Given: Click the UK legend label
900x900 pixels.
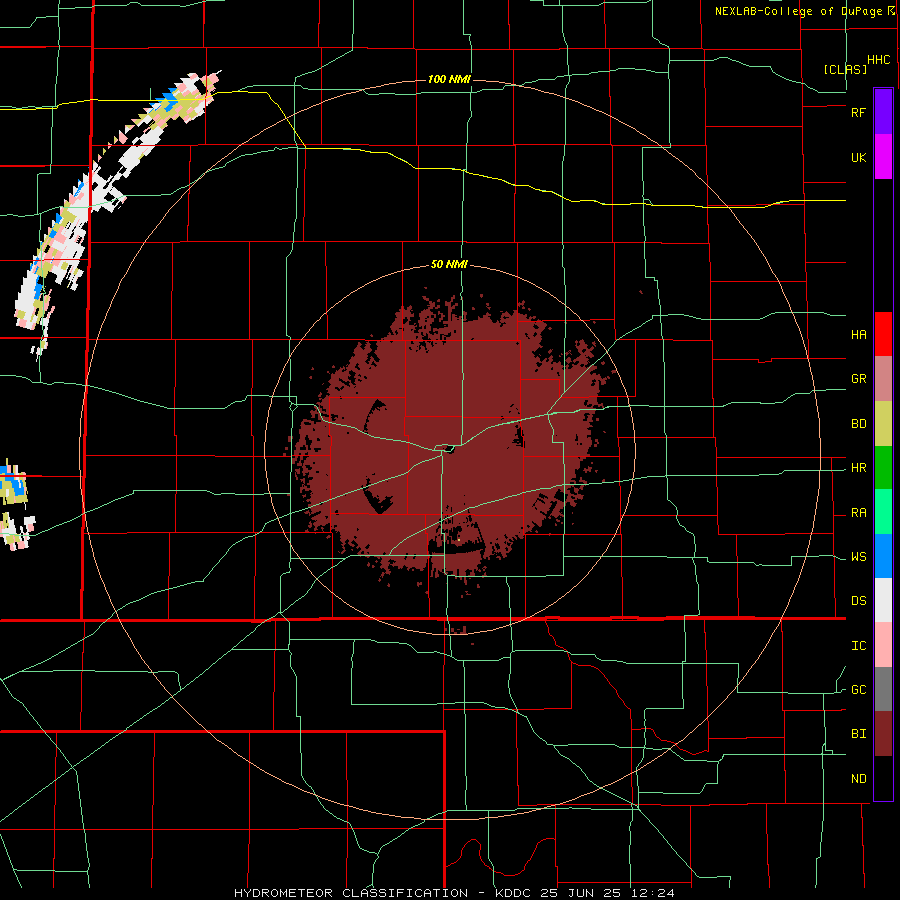Looking at the screenshot, I should click(x=858, y=157).
